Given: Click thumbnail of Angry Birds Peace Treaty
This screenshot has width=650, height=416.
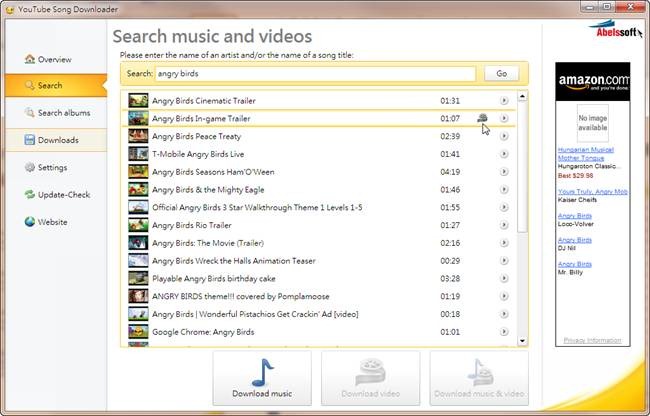Looking at the screenshot, I should click(138, 136).
